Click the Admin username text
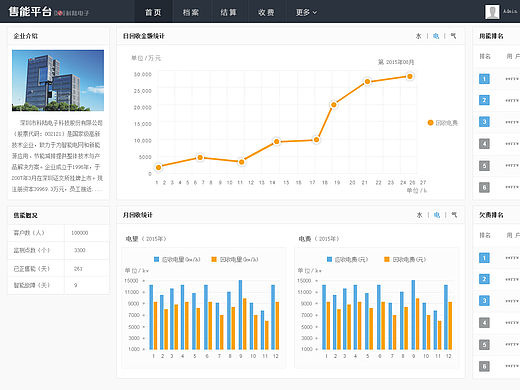 coord(510,11)
